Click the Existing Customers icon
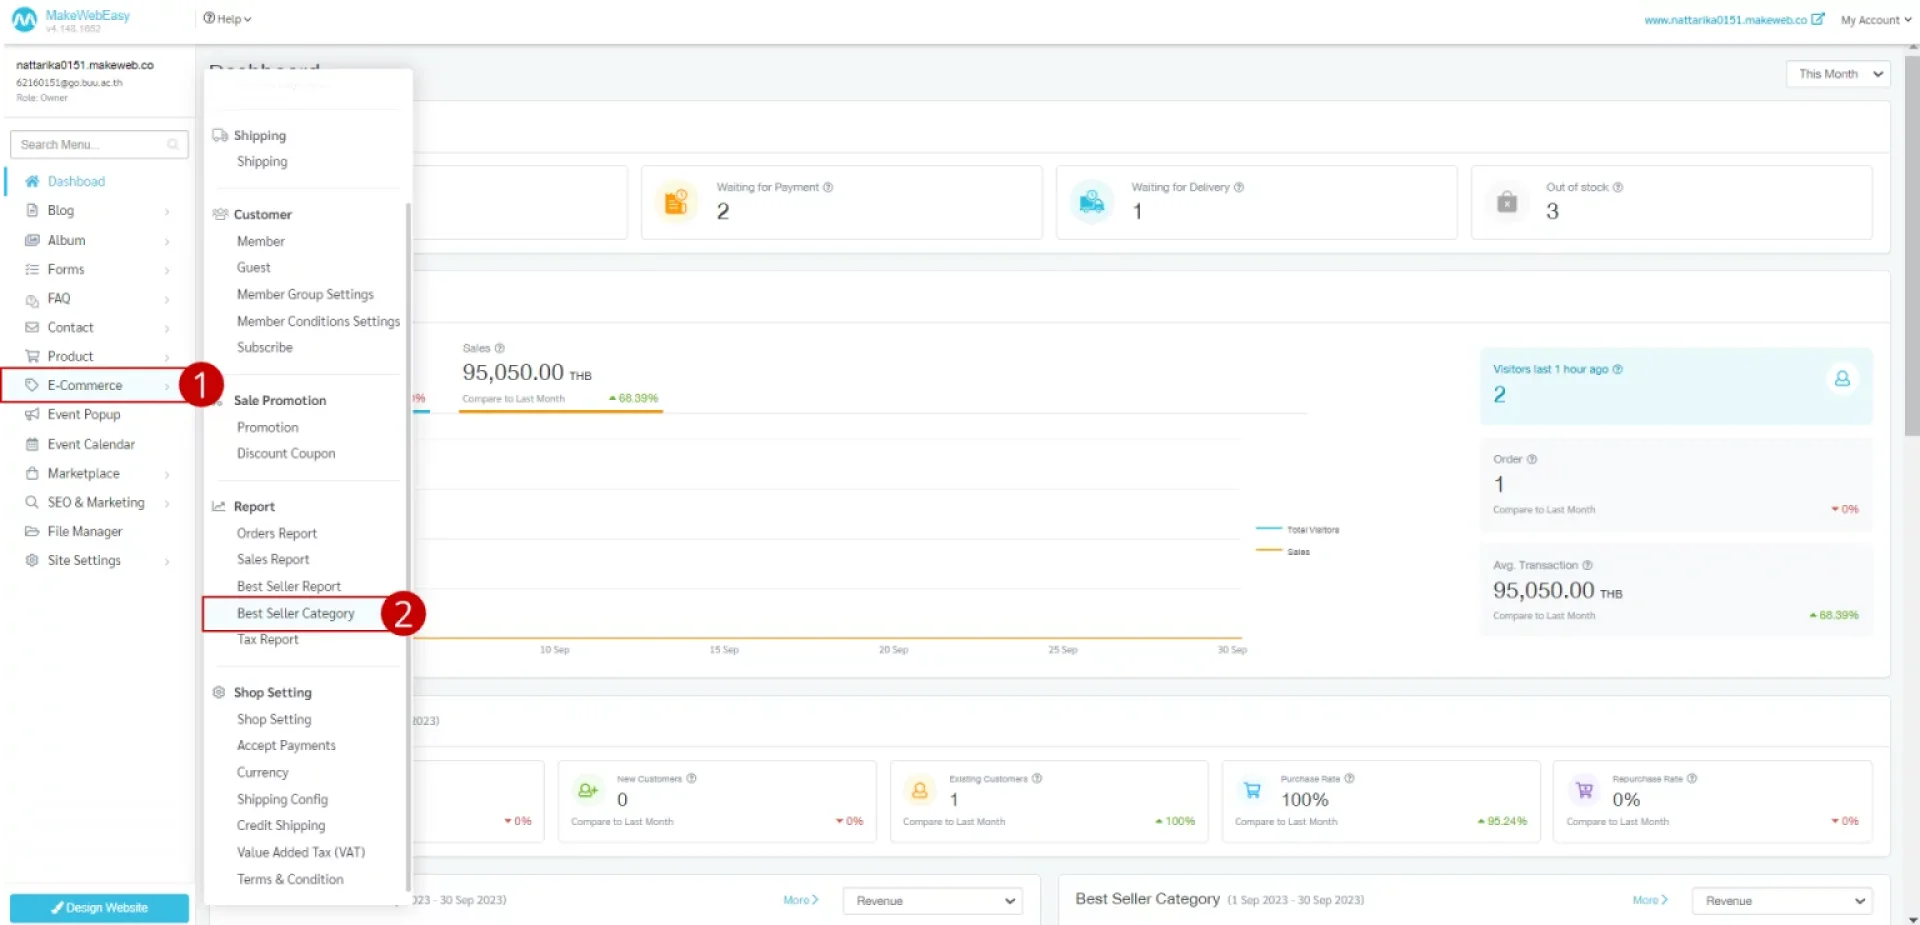1920x925 pixels. pos(919,790)
